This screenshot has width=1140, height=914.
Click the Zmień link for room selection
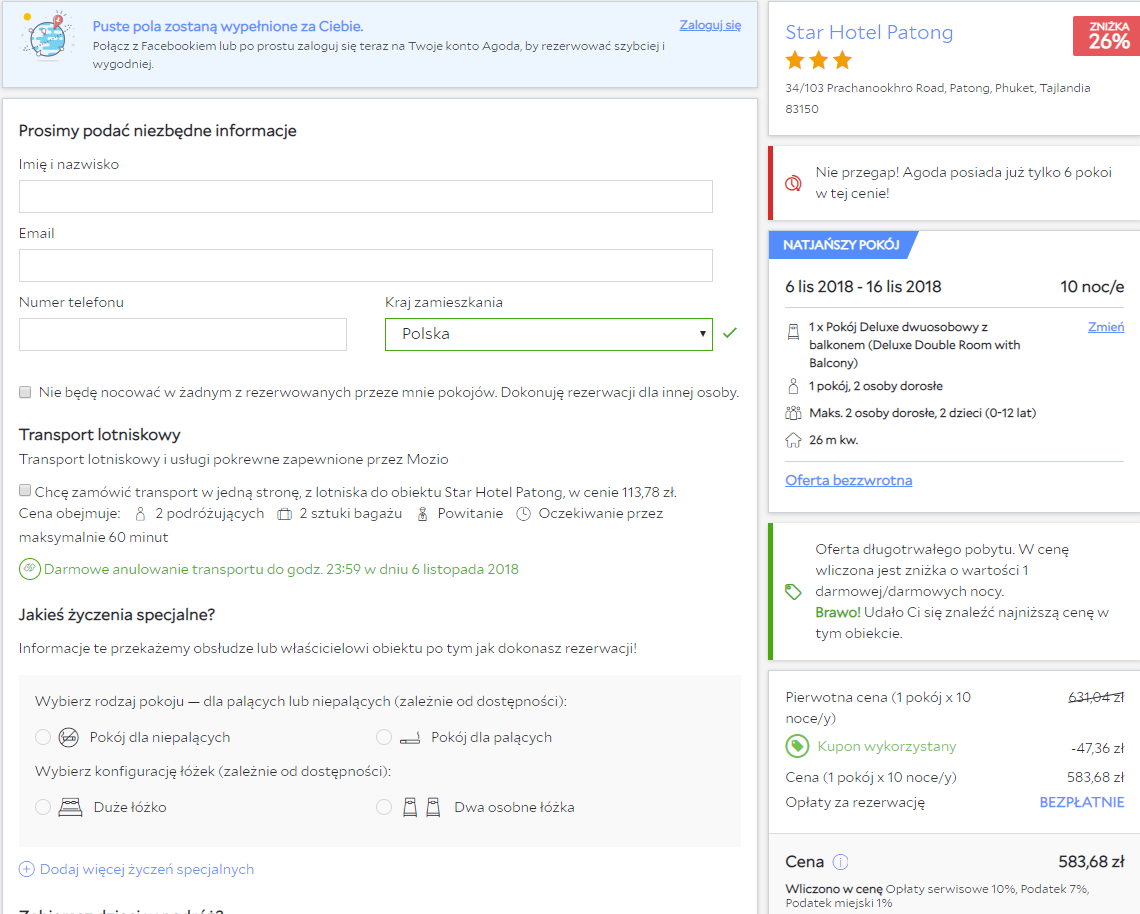[1106, 327]
